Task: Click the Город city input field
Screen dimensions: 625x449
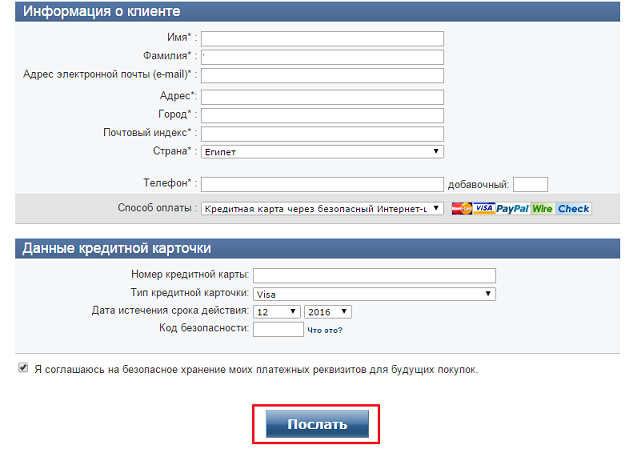Action: [x=322, y=115]
